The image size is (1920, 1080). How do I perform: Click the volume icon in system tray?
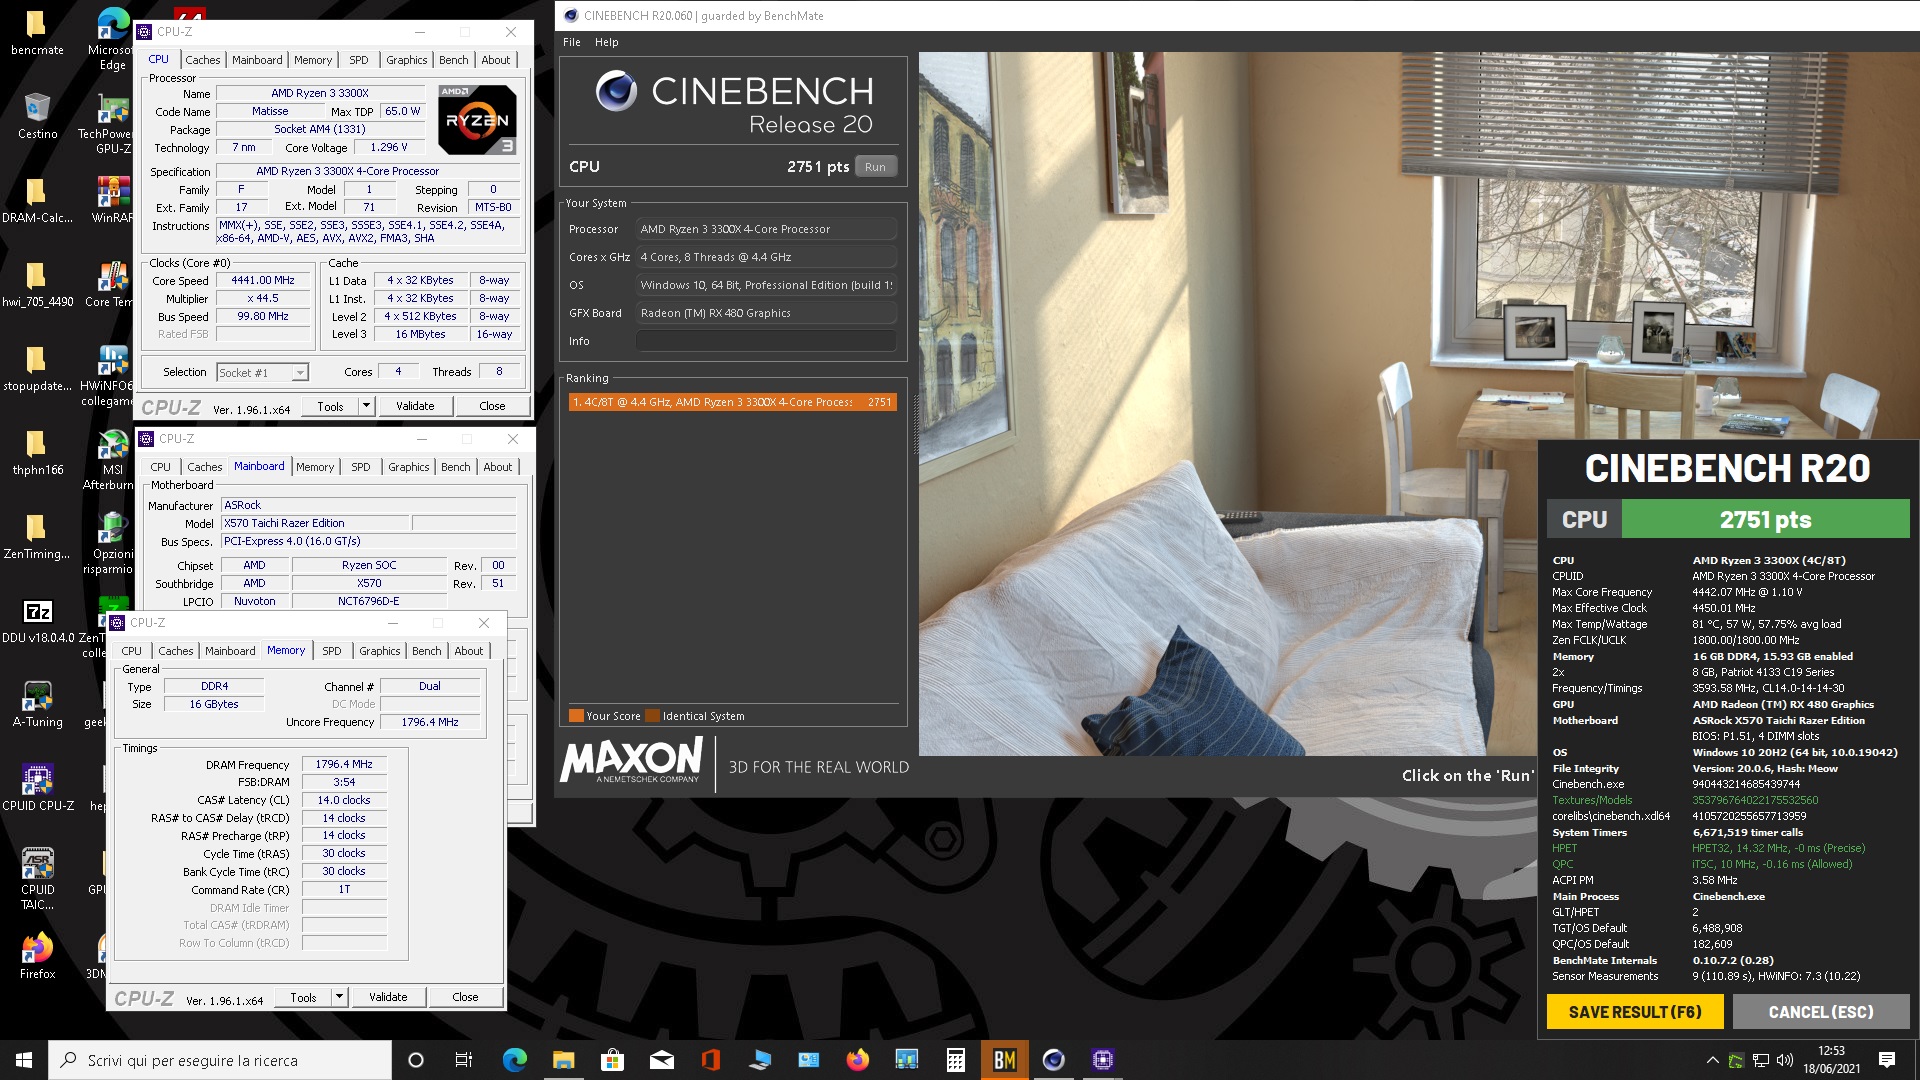tap(1785, 1060)
